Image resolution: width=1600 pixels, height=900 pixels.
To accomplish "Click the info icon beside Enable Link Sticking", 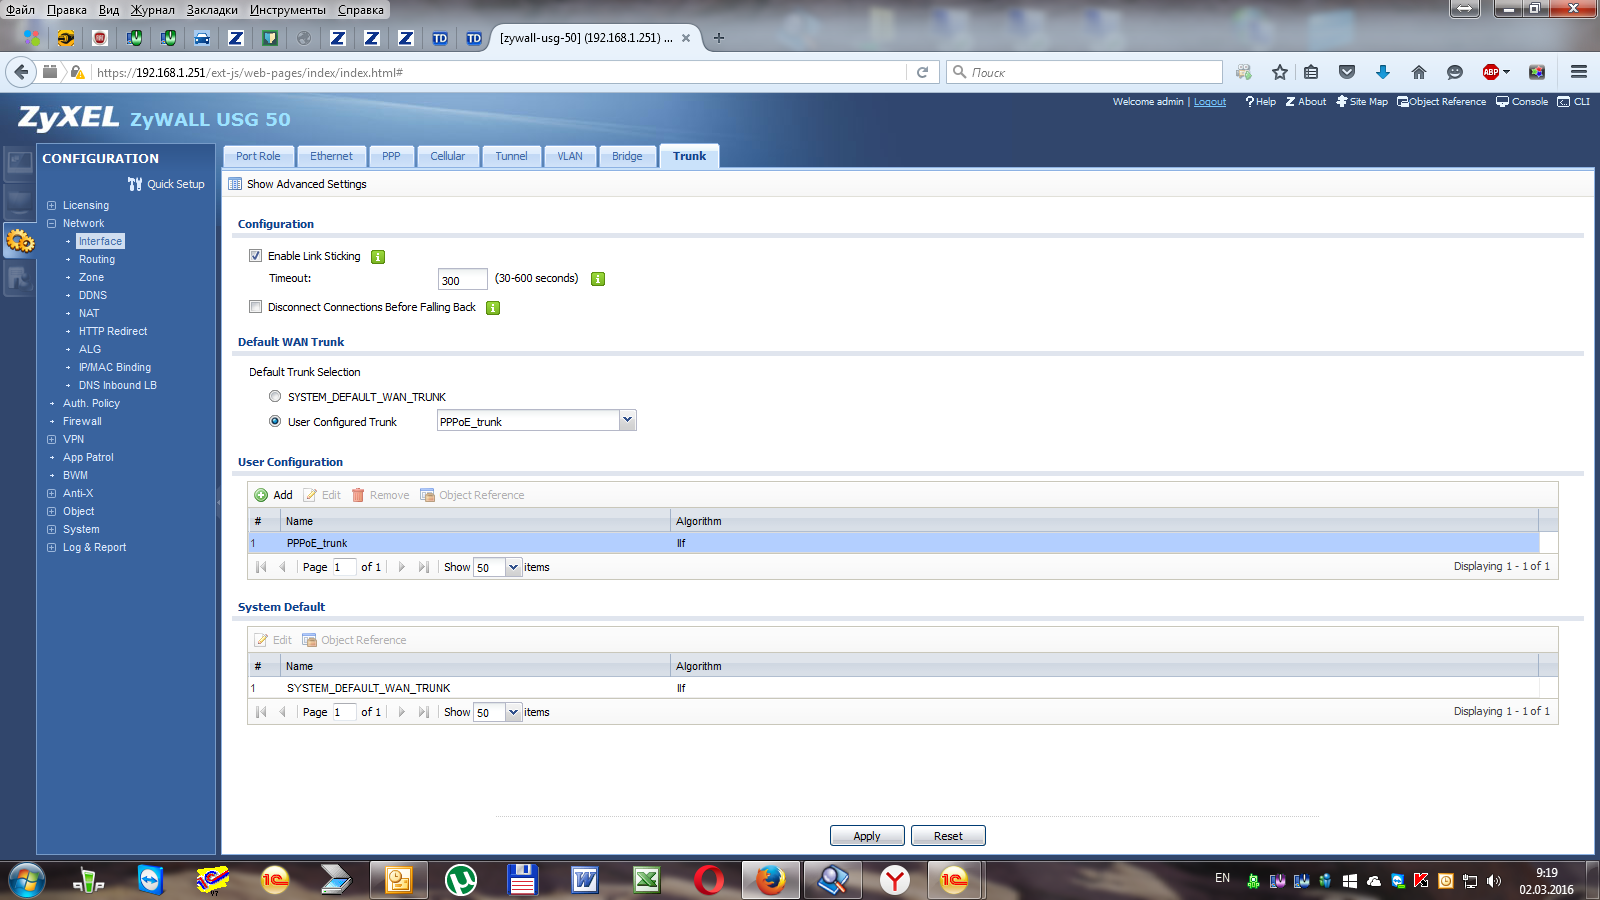I will coord(378,257).
